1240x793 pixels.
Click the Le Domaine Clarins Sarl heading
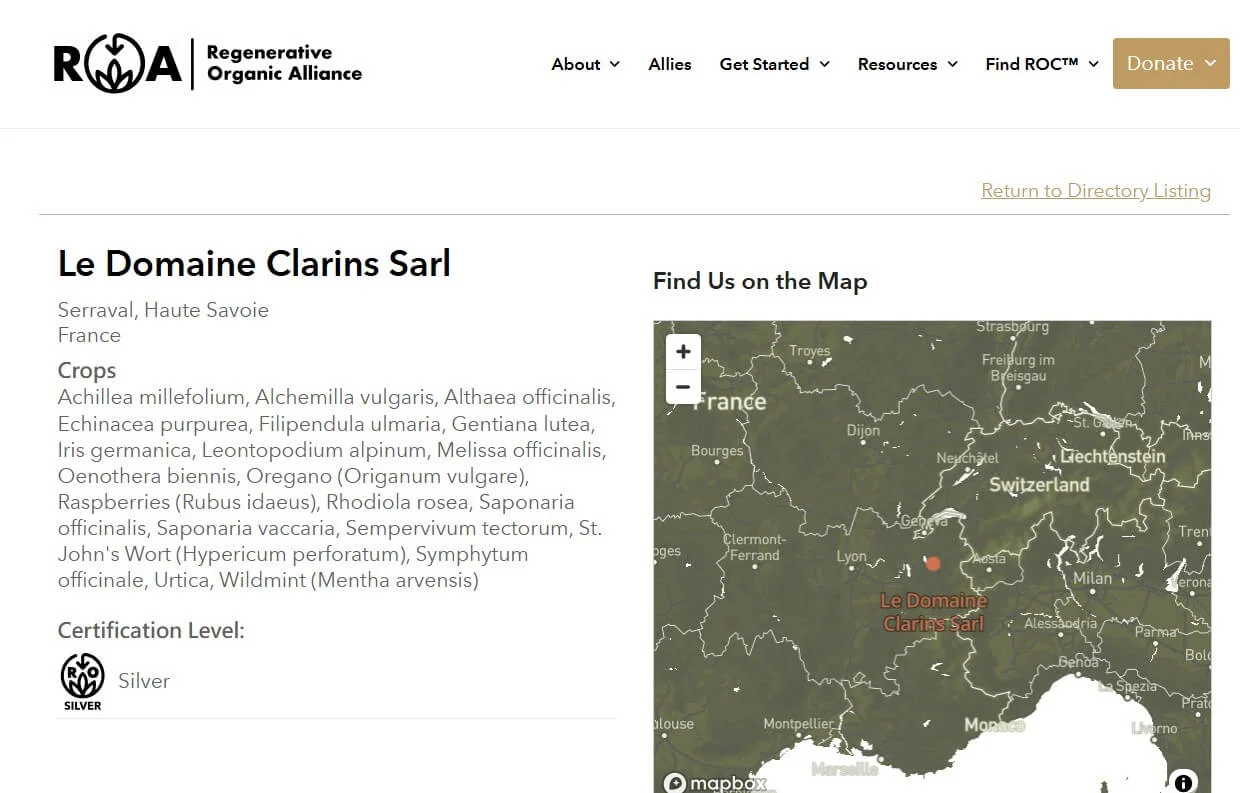[x=254, y=263]
